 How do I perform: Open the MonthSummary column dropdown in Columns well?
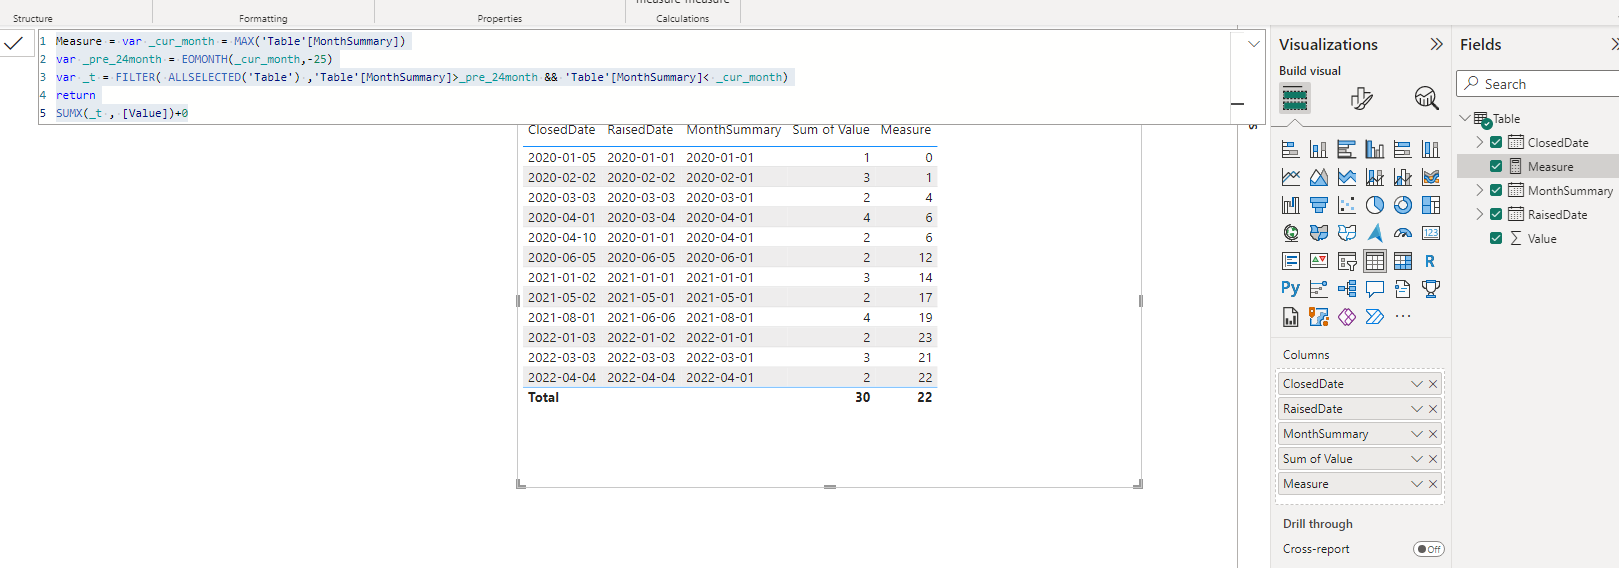[1417, 434]
